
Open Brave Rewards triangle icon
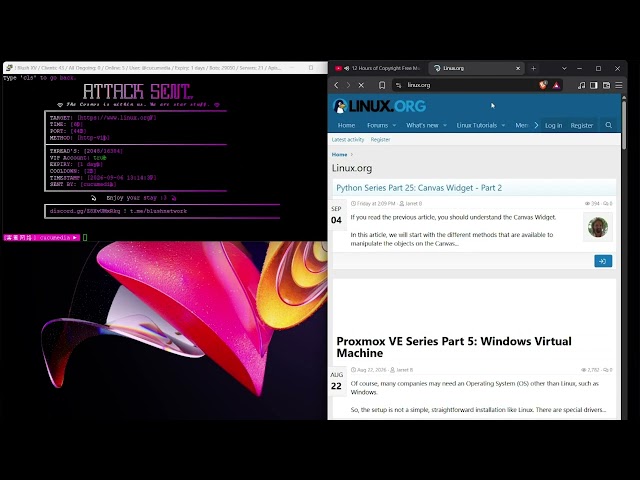pyautogui.click(x=556, y=85)
